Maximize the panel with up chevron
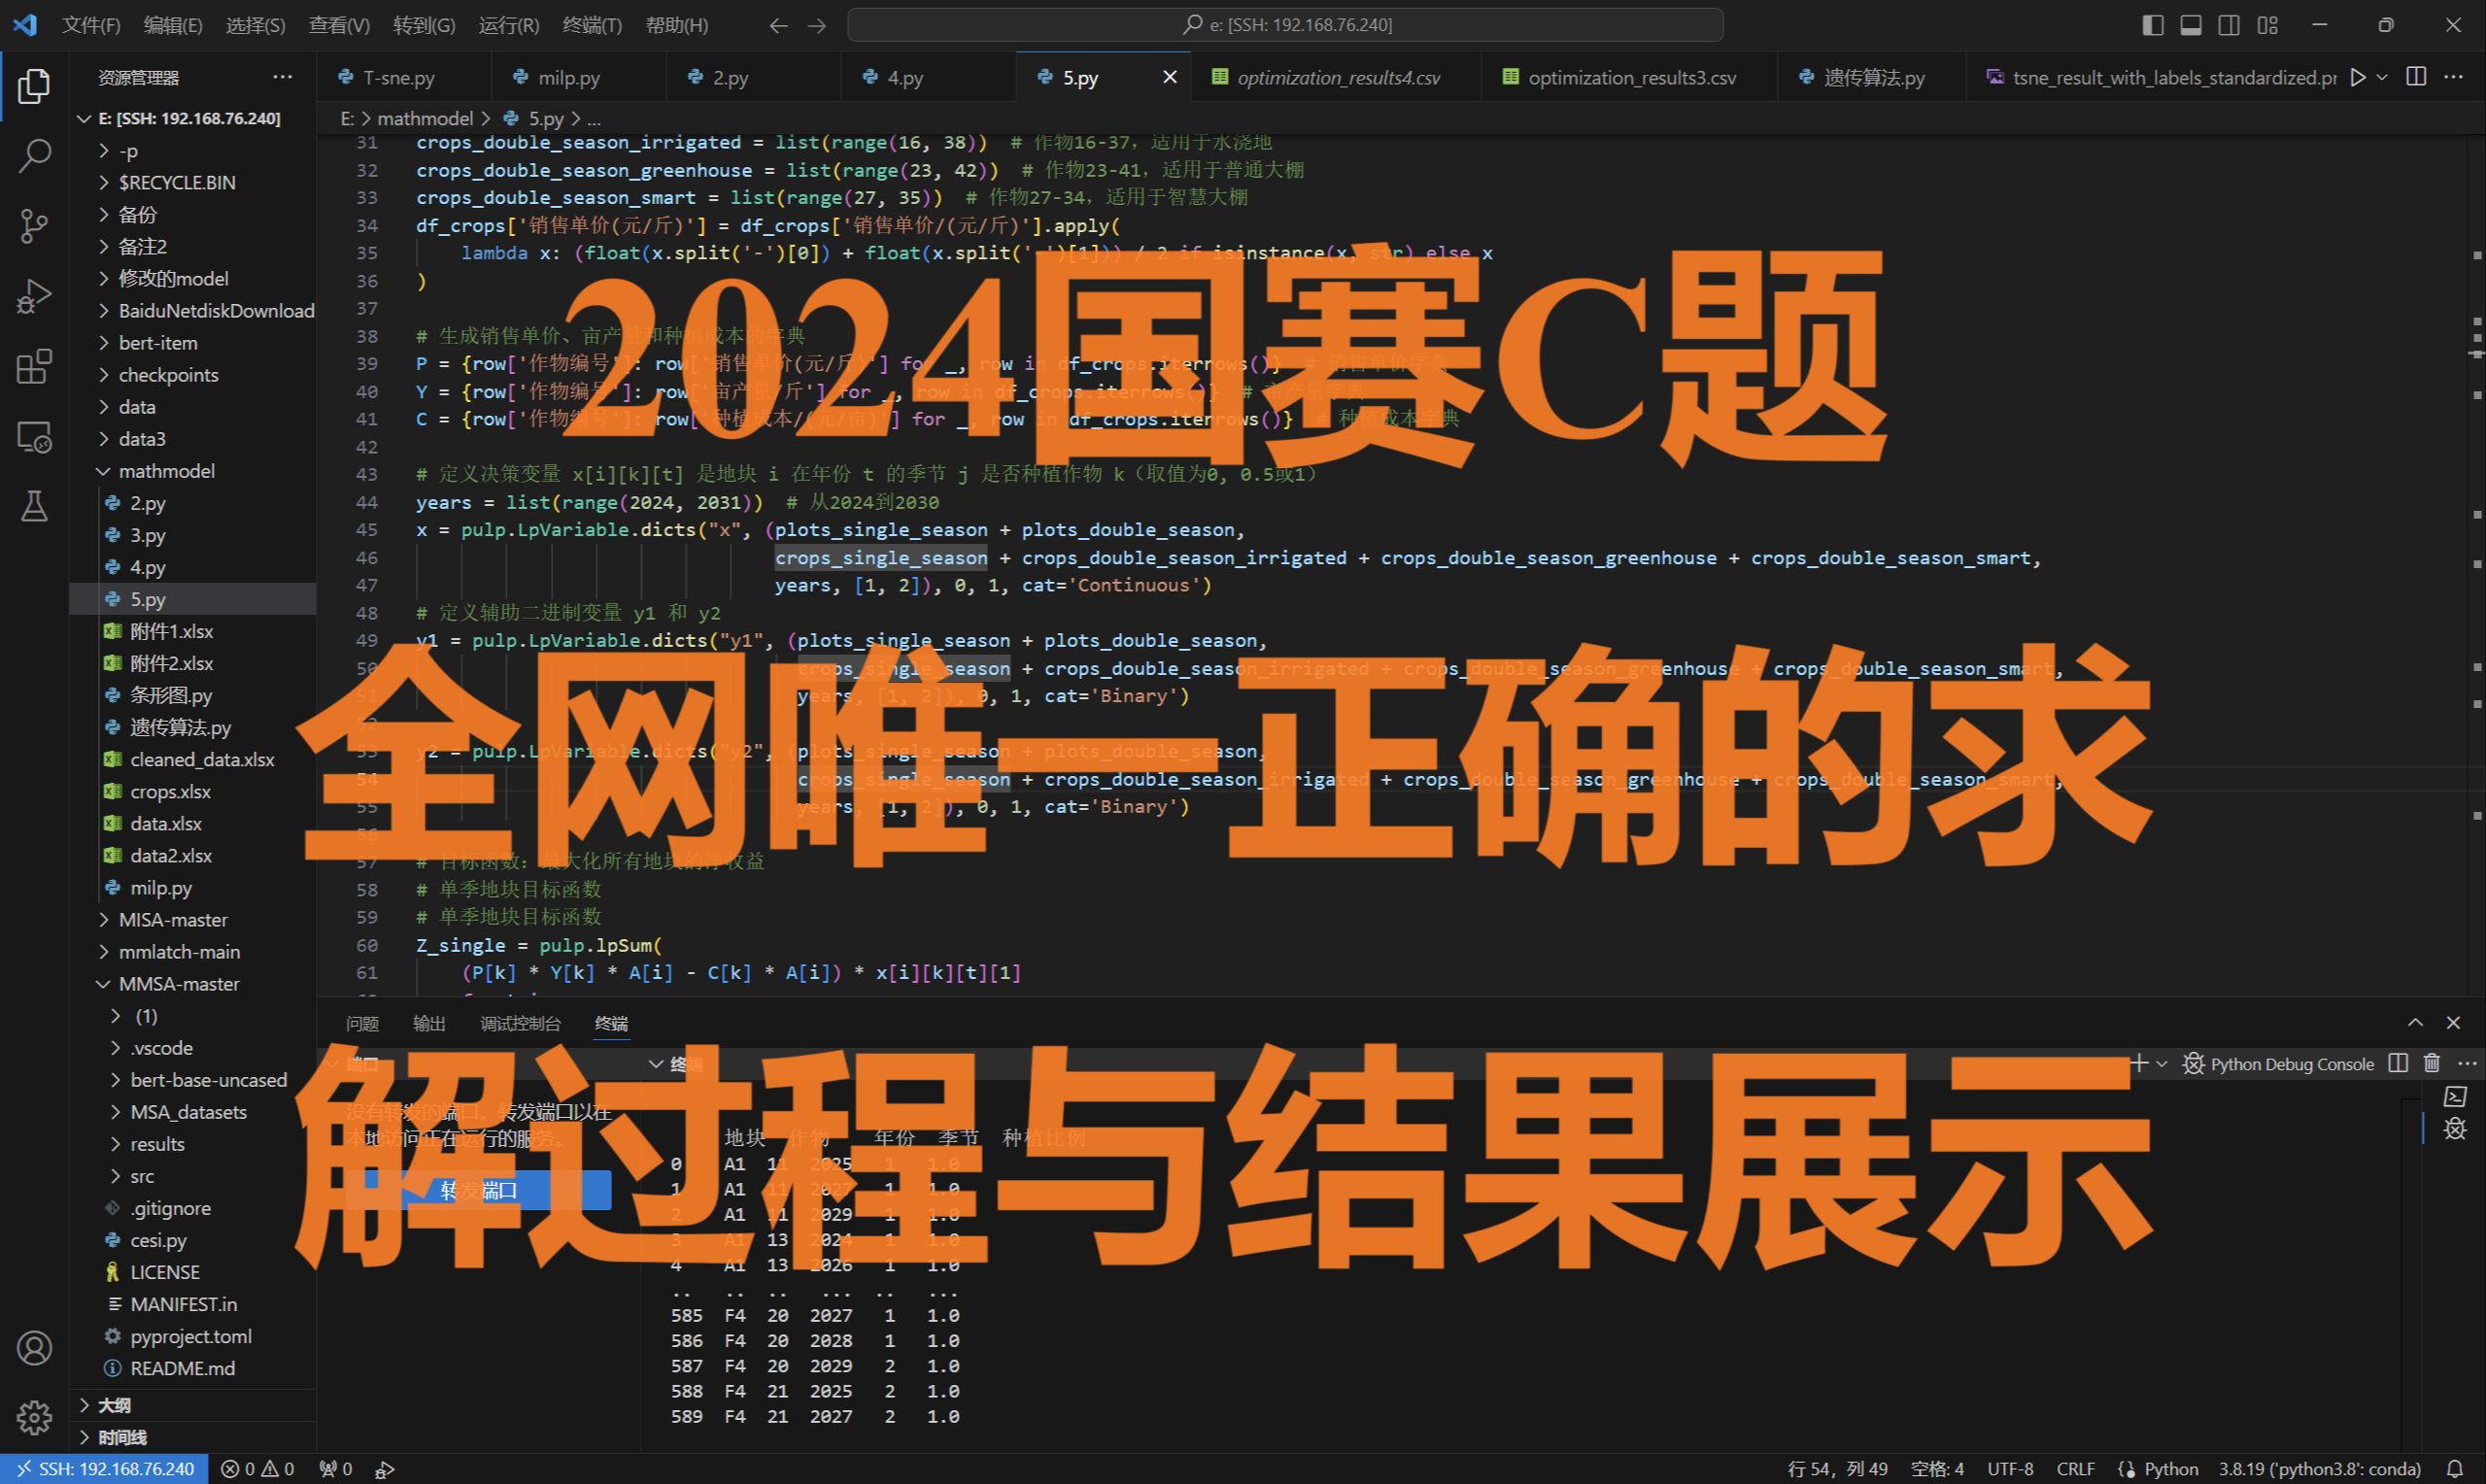This screenshot has height=1484, width=2486. coord(2415,1022)
